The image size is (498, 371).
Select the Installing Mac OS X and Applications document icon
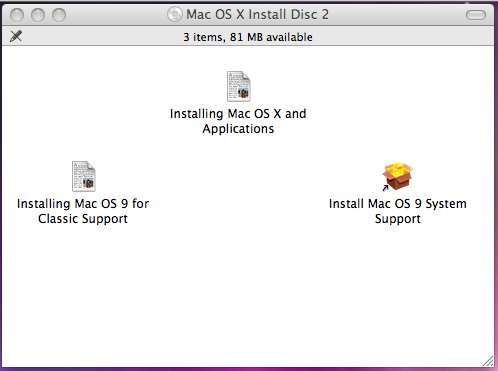coord(239,86)
